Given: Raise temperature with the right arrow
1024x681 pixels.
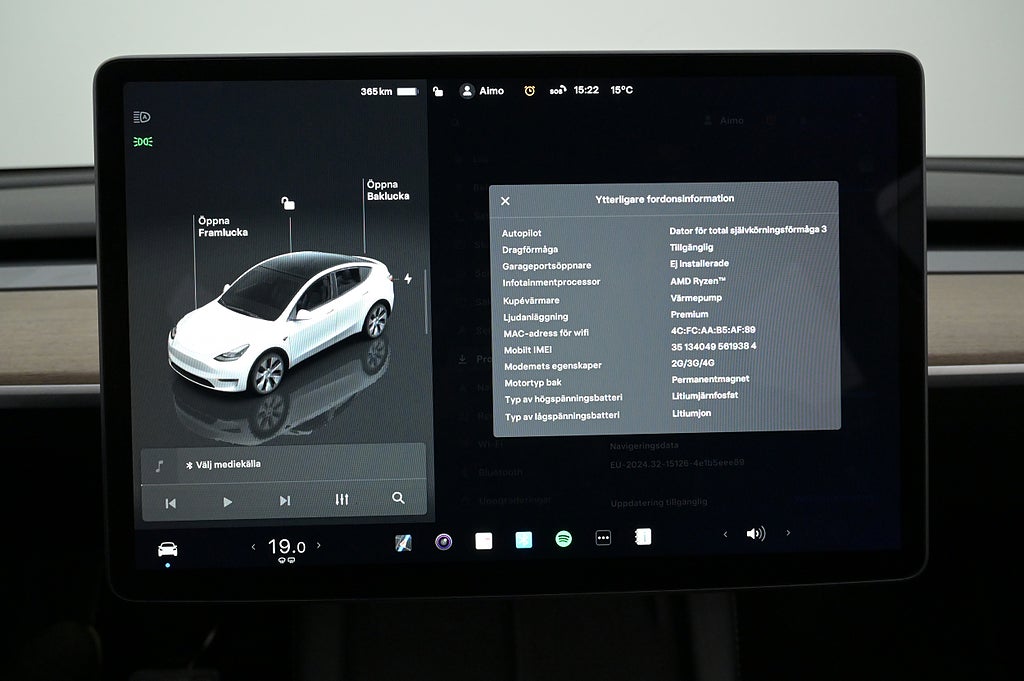Looking at the screenshot, I should click(x=319, y=546).
